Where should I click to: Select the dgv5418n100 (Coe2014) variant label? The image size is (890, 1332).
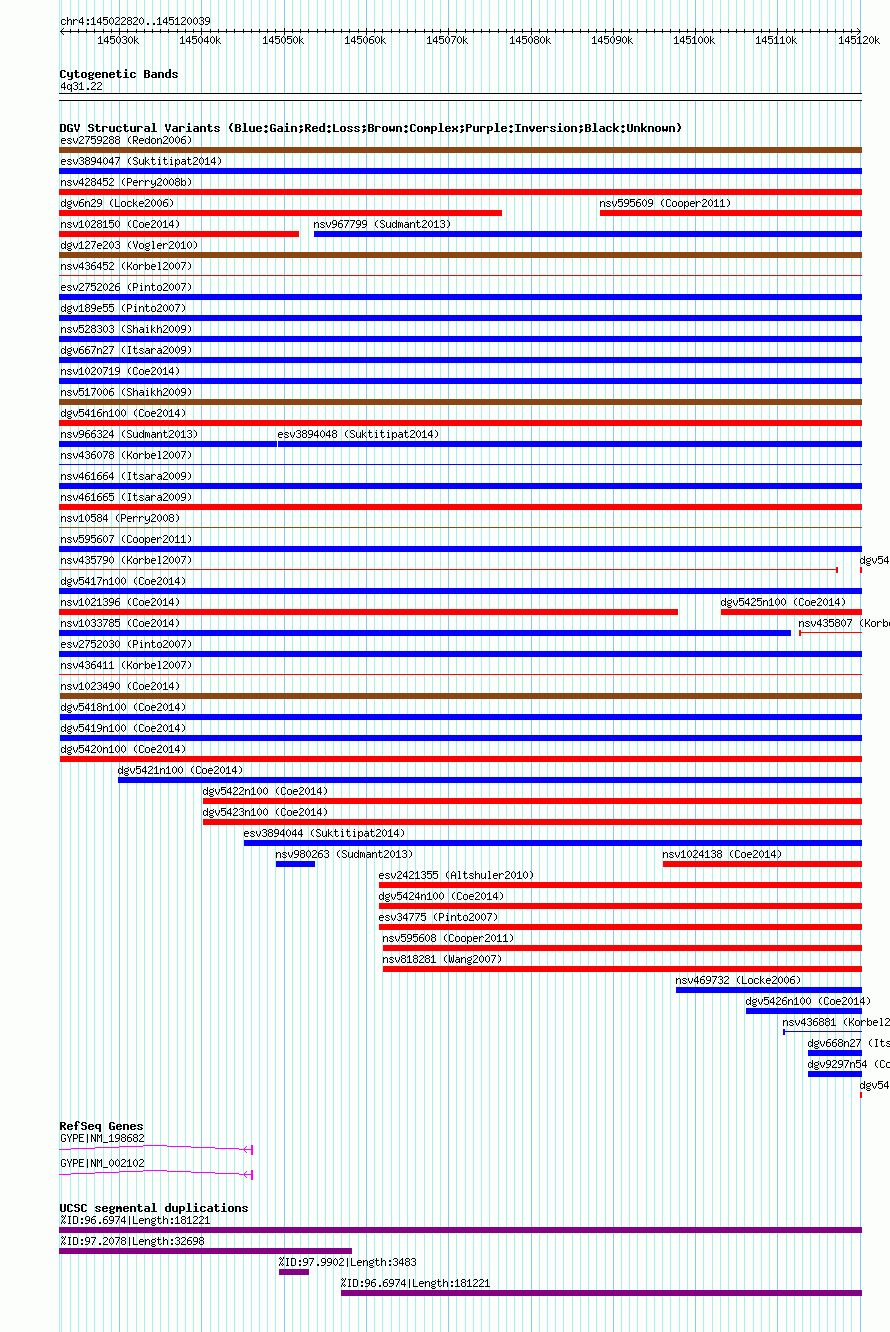(123, 707)
